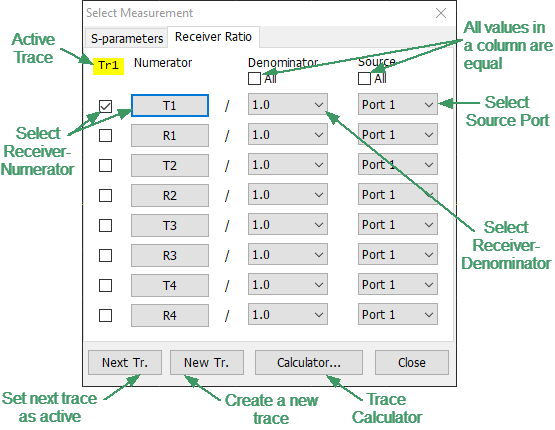The width and height of the screenshot is (555, 430).
Task: Close the Select Measurement dialog with the X icon
Action: (441, 13)
